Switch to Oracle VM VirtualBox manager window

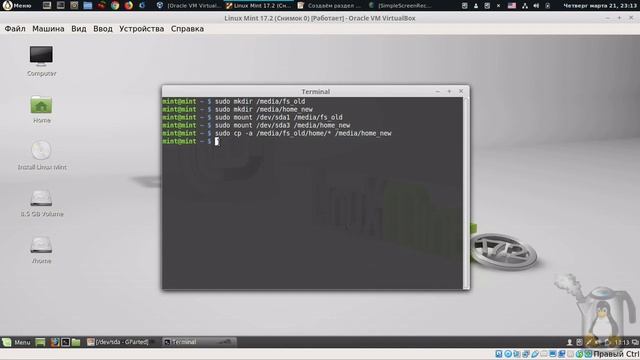(x=189, y=6)
